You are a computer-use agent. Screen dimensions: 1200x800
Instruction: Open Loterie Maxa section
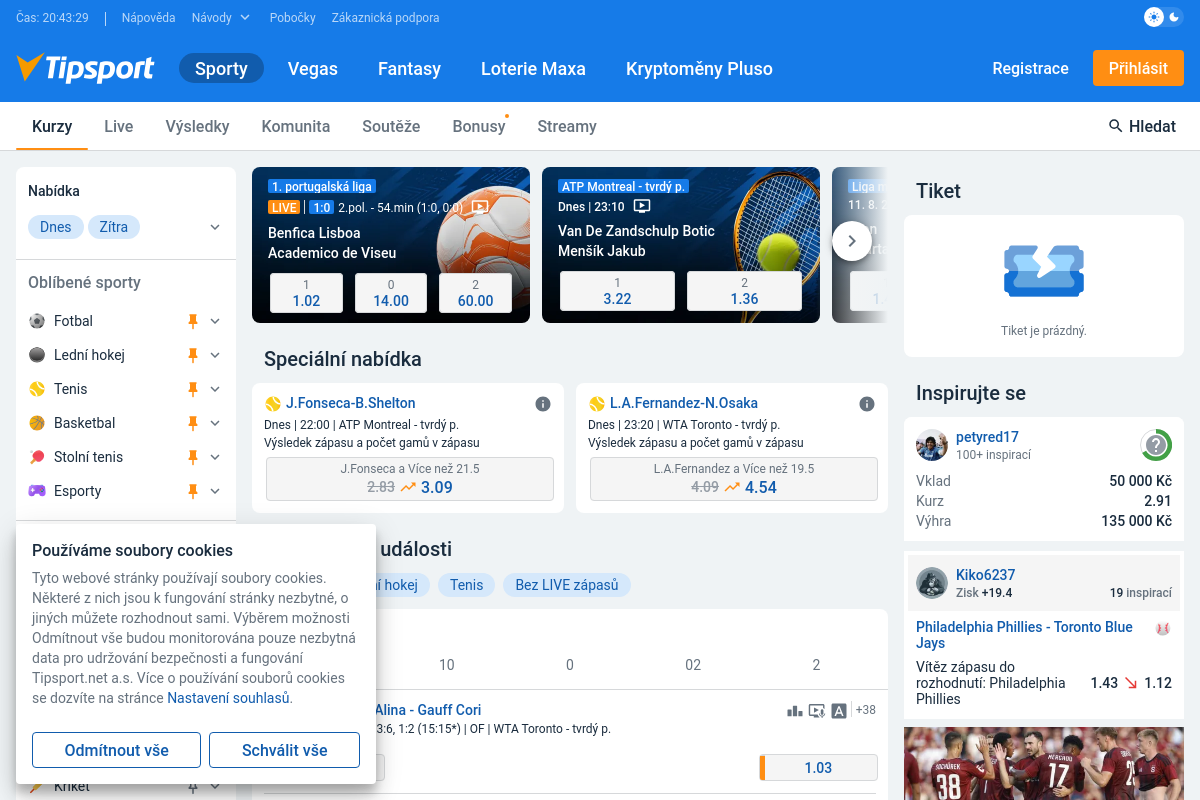tap(533, 69)
